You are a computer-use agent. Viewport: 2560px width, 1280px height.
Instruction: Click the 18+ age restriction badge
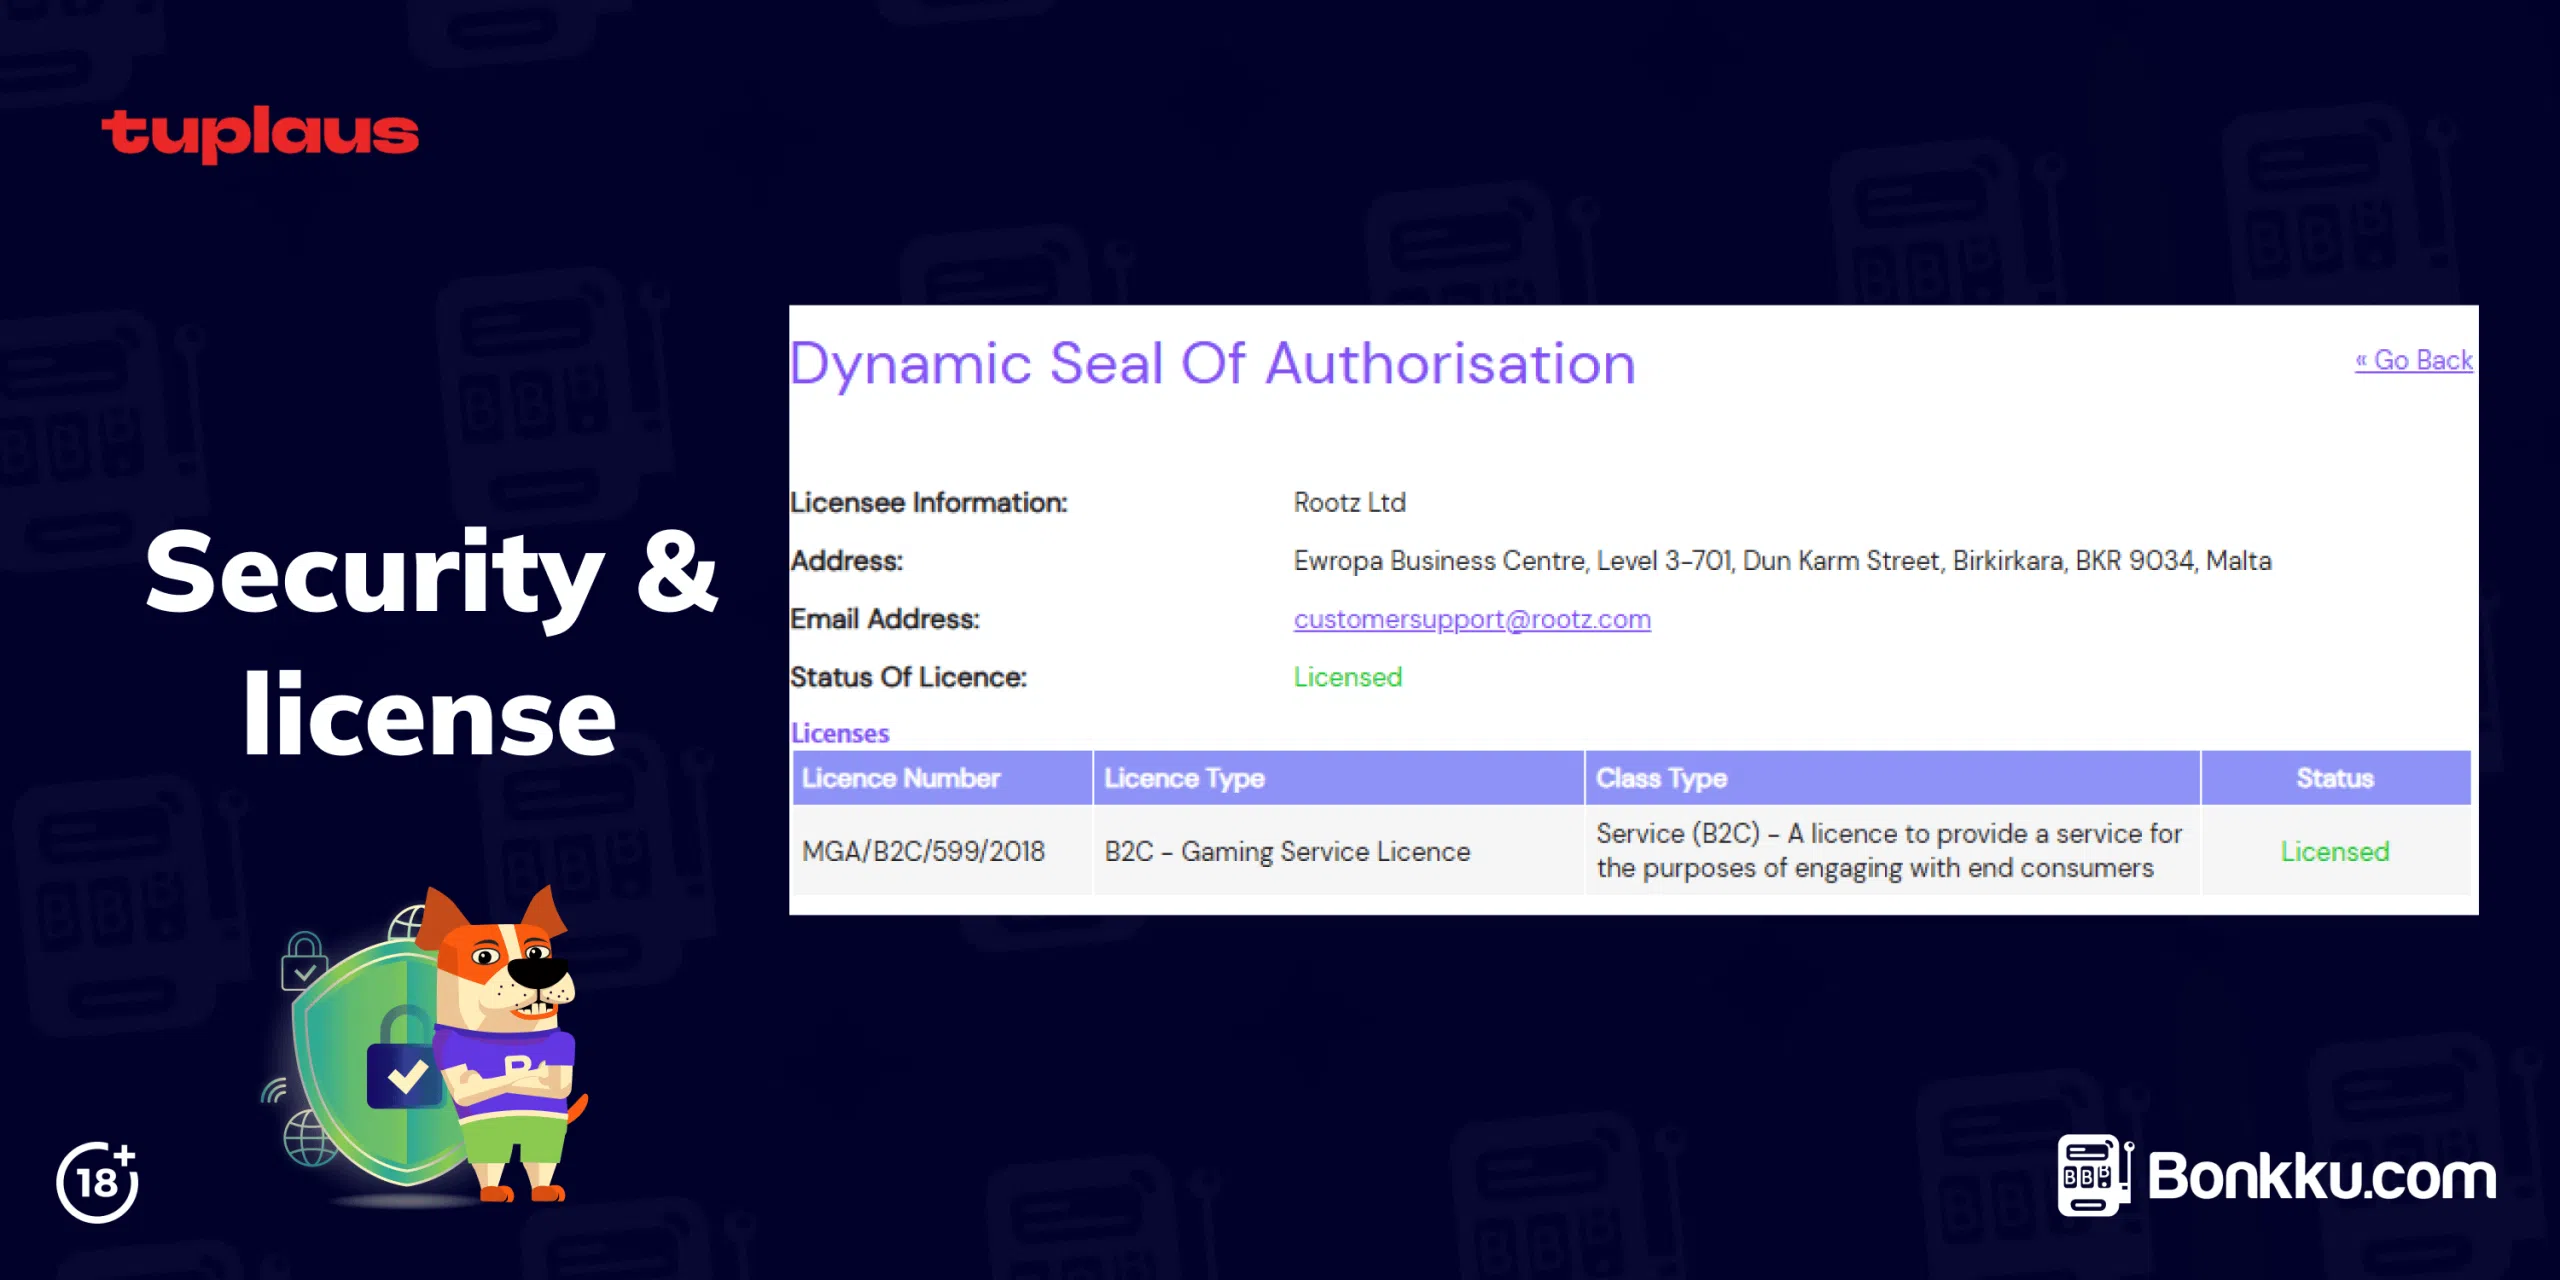pyautogui.click(x=97, y=1182)
